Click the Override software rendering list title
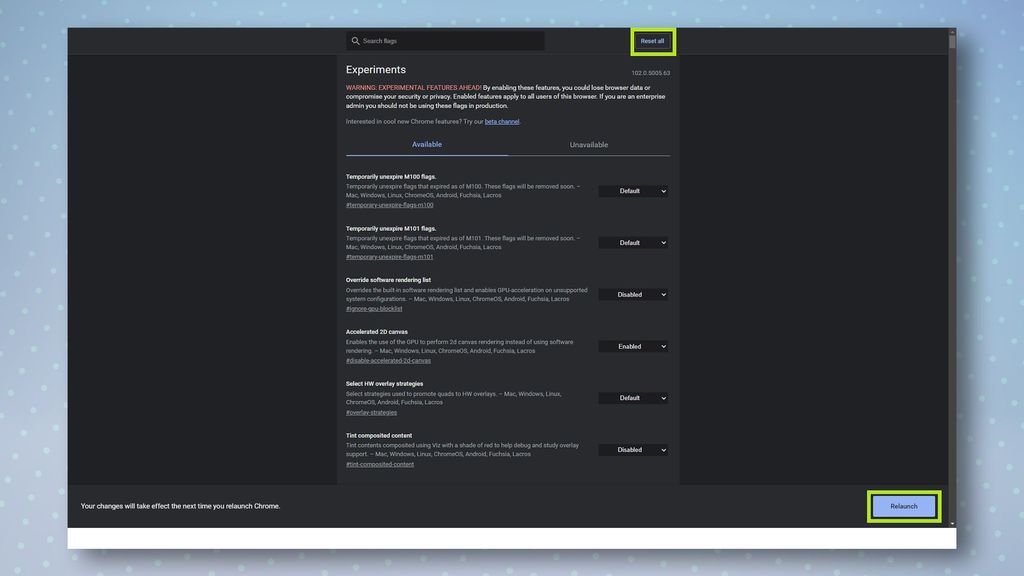This screenshot has width=1024, height=576. point(388,280)
